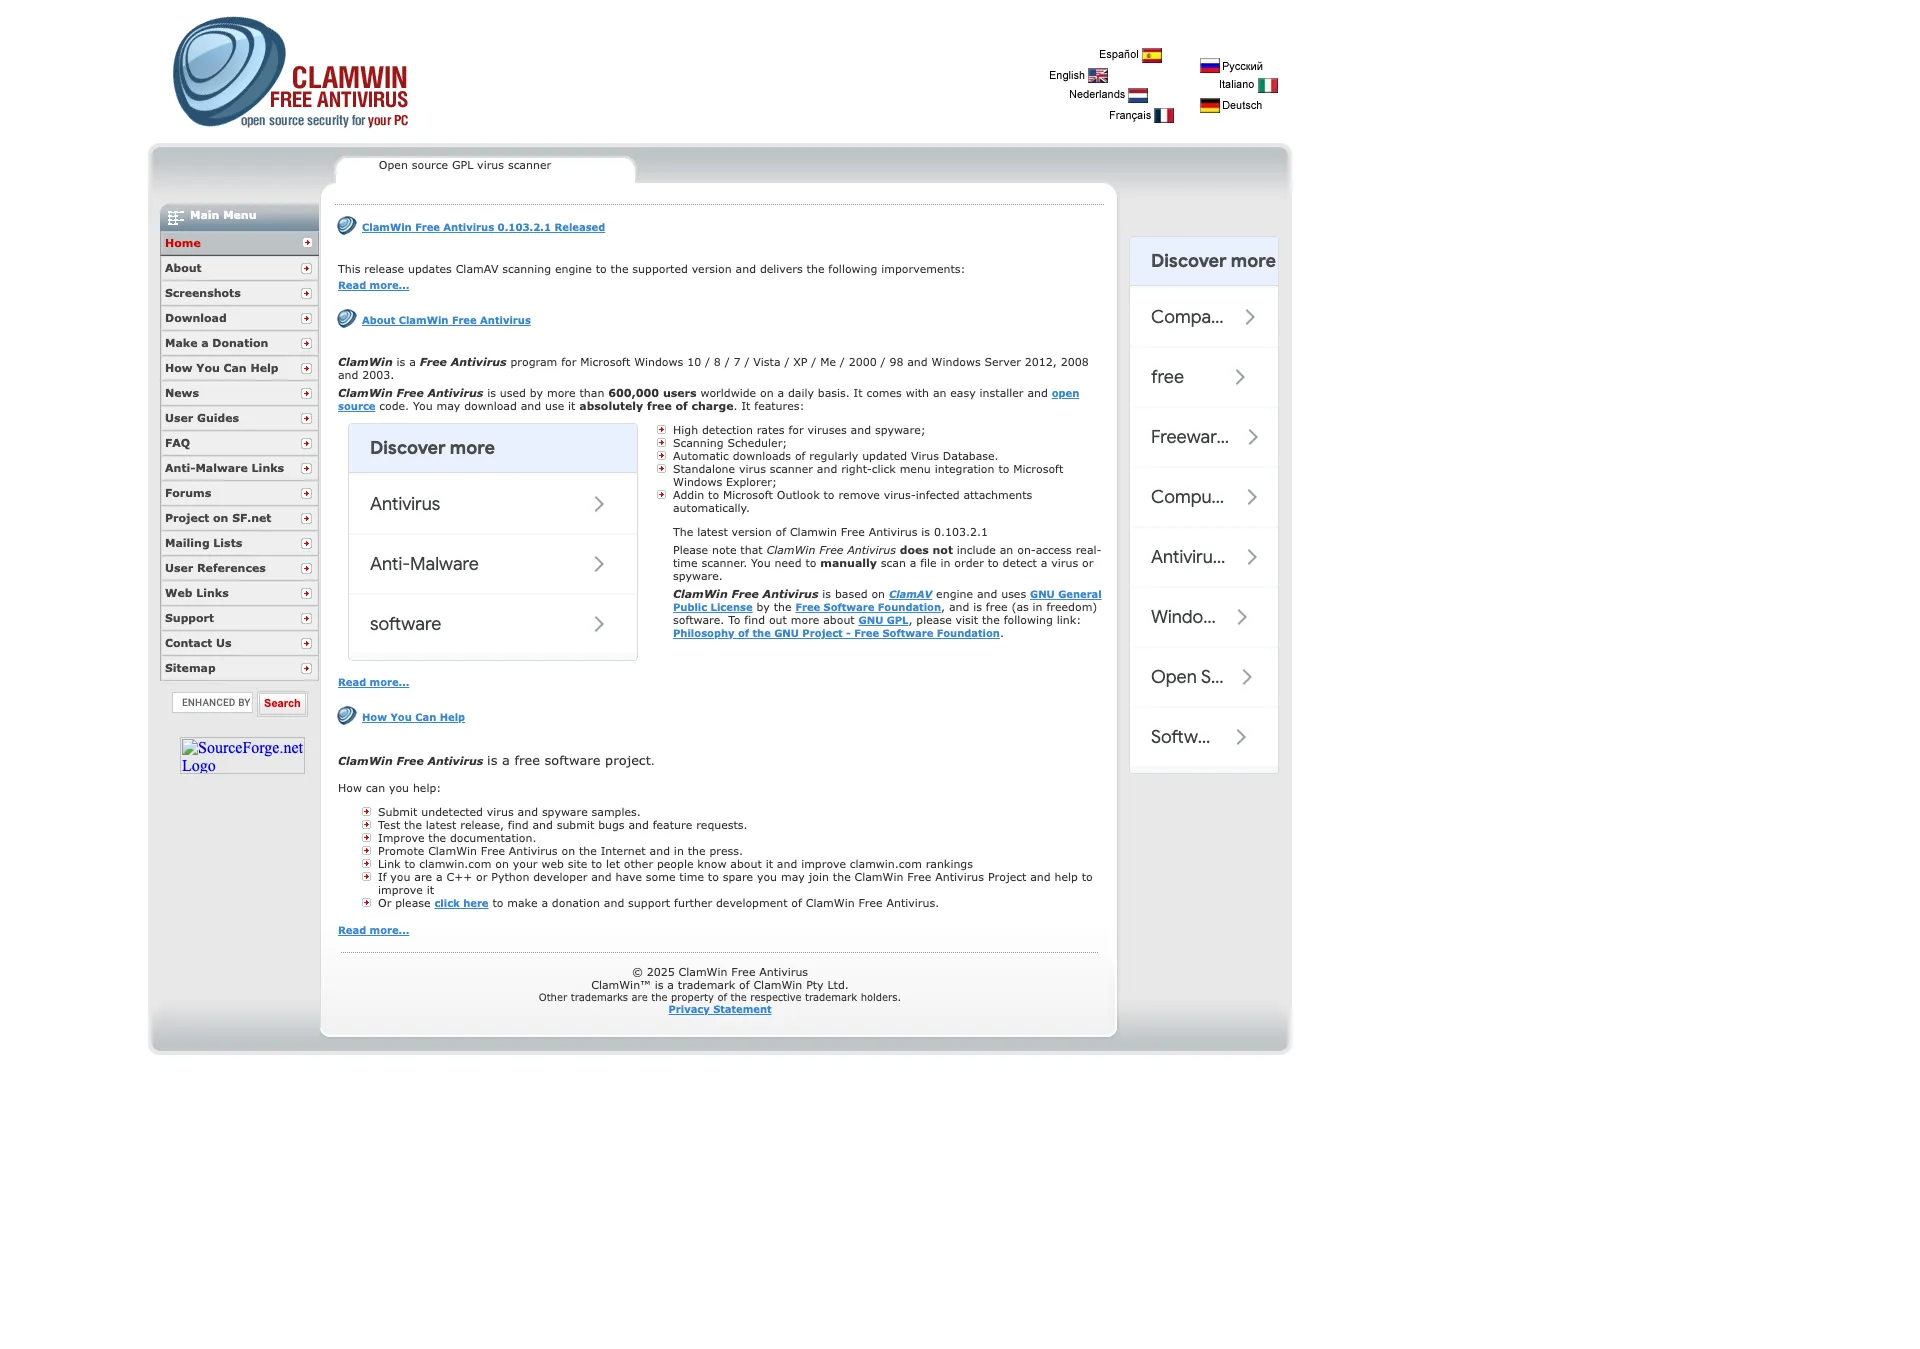1920x1349 pixels.
Task: Click the arrow icon on the News menu row
Action: 307,393
